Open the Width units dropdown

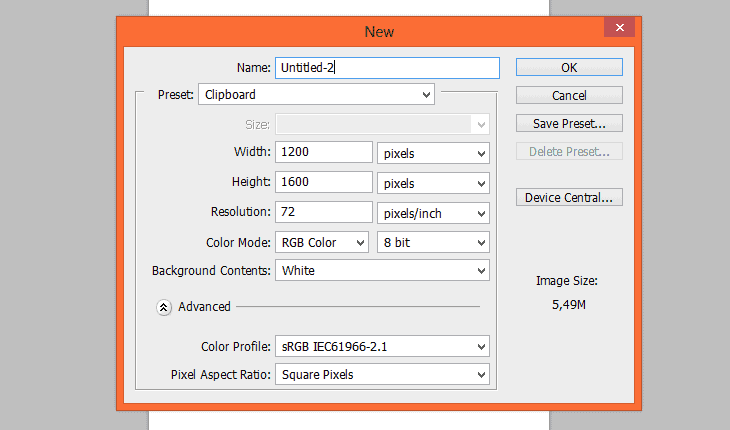(433, 153)
